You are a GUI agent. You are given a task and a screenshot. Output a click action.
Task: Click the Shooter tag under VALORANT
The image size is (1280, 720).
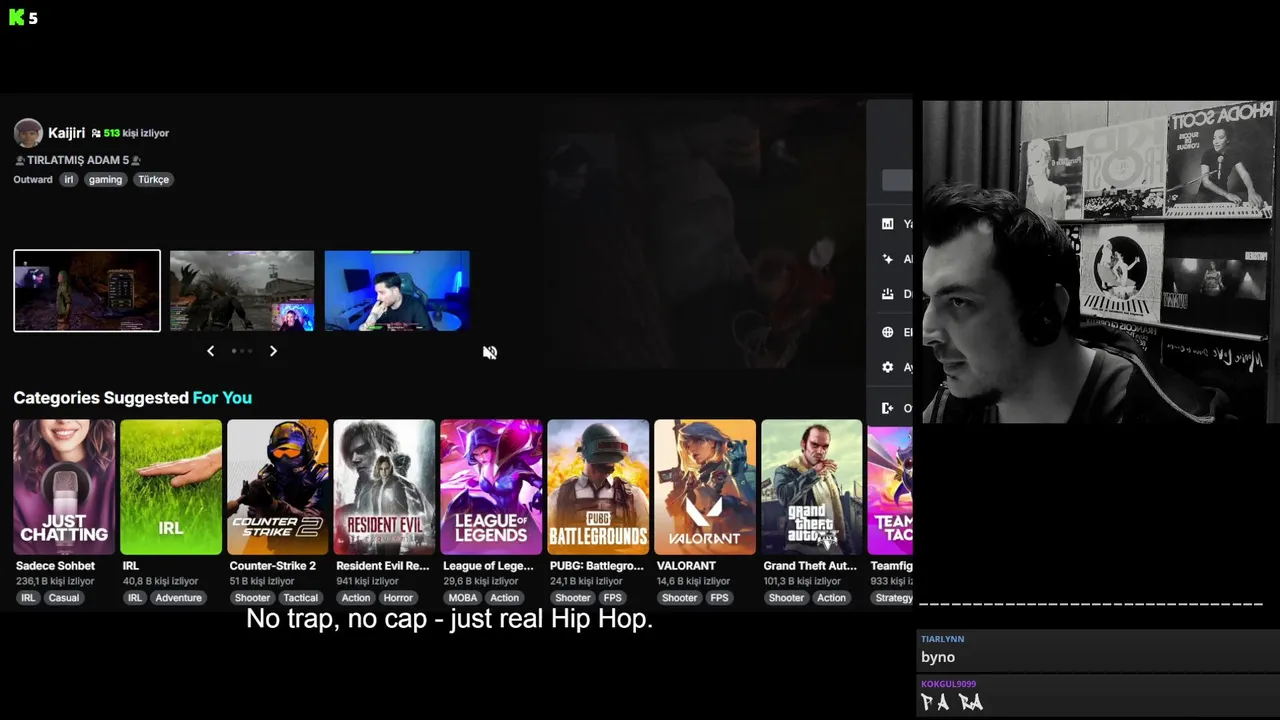(x=679, y=598)
